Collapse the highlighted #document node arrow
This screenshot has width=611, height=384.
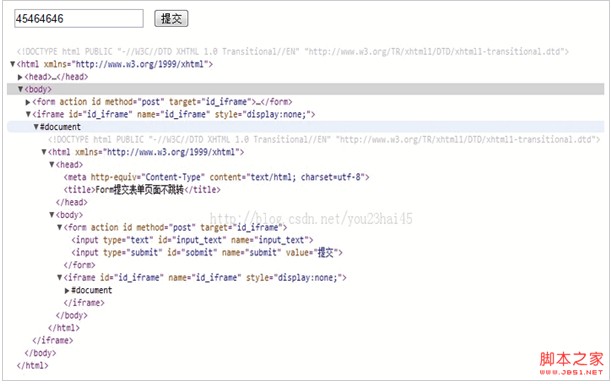36,127
